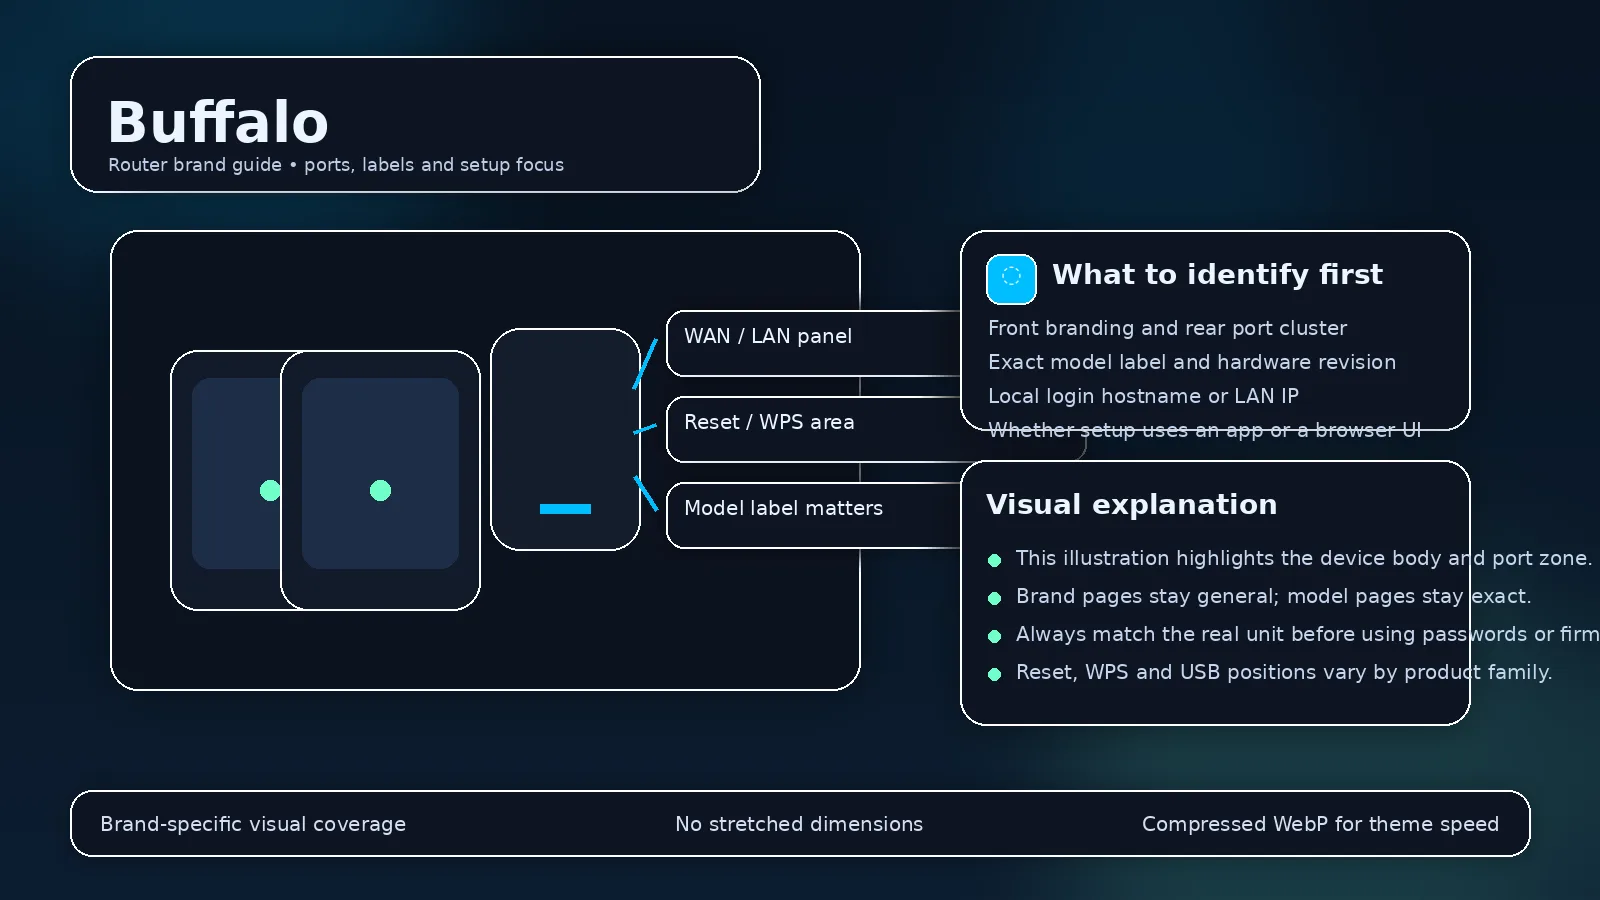The height and width of the screenshot is (900, 1600).
Task: Click the line Reset, WPS and USB positions vary
Action: coord(1284,672)
